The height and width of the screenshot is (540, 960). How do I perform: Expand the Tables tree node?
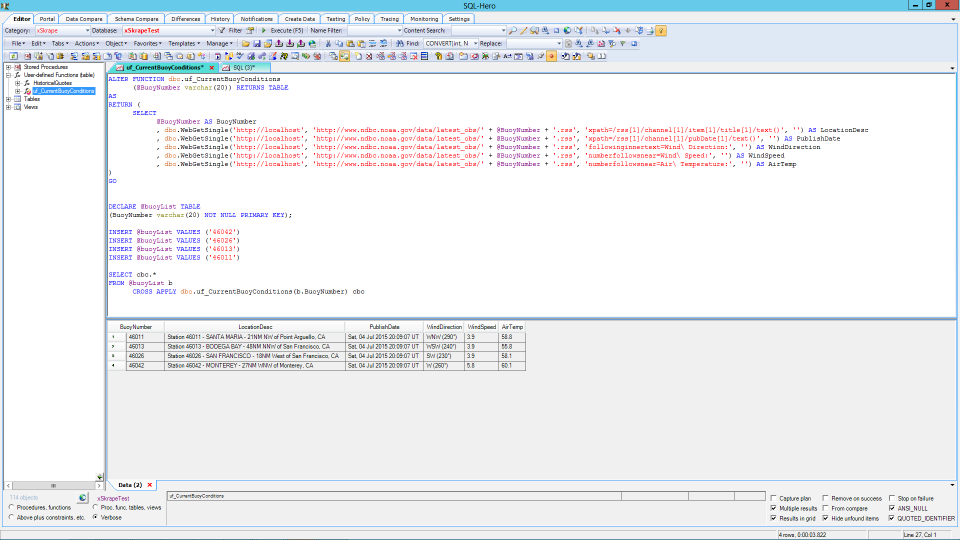point(9,99)
